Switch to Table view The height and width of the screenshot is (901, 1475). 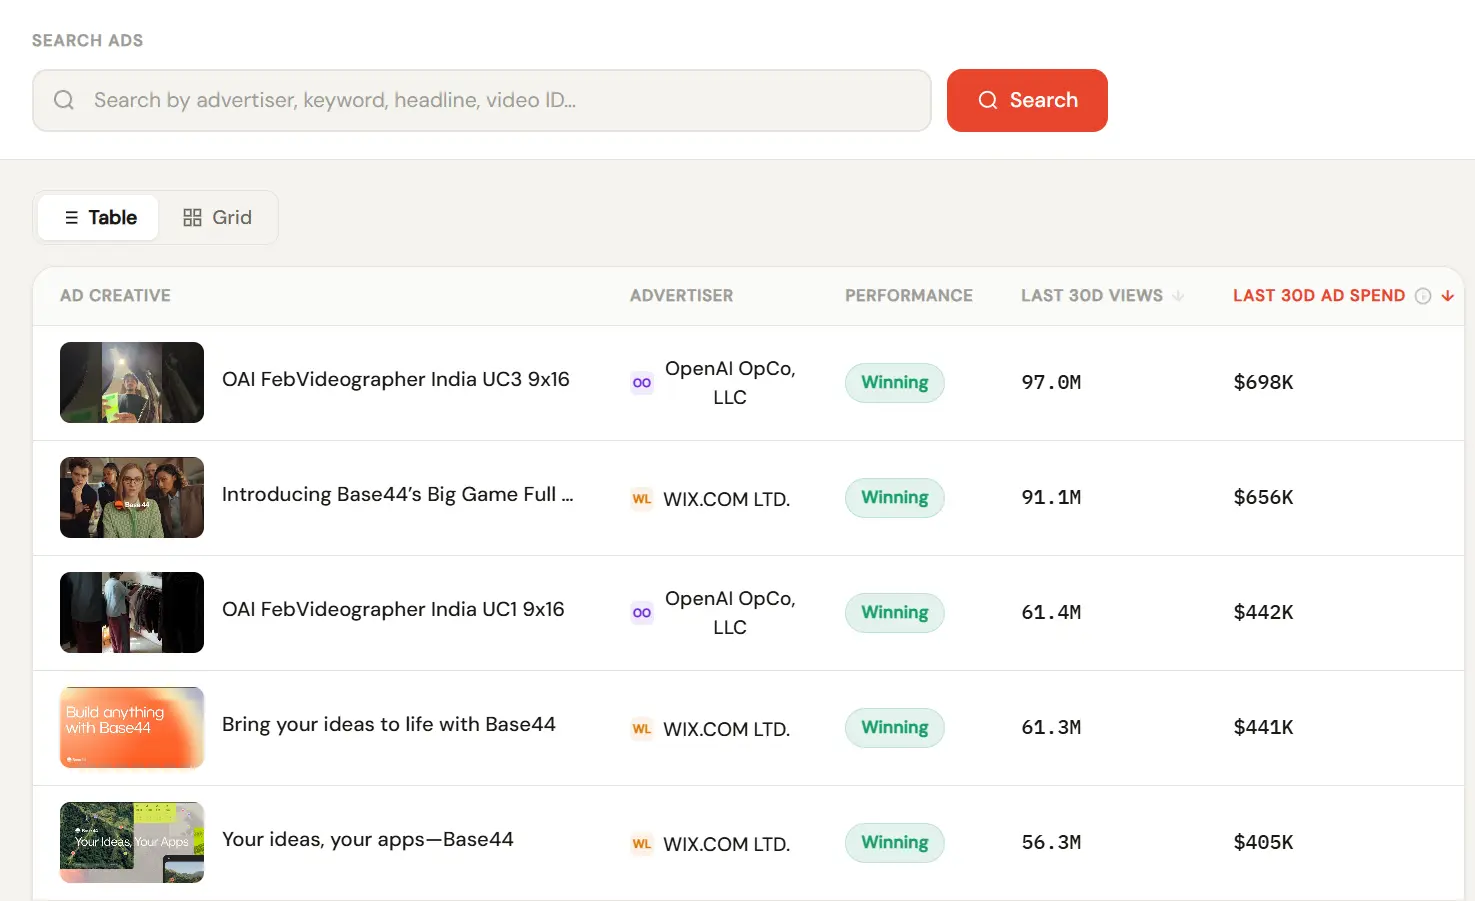(x=98, y=217)
